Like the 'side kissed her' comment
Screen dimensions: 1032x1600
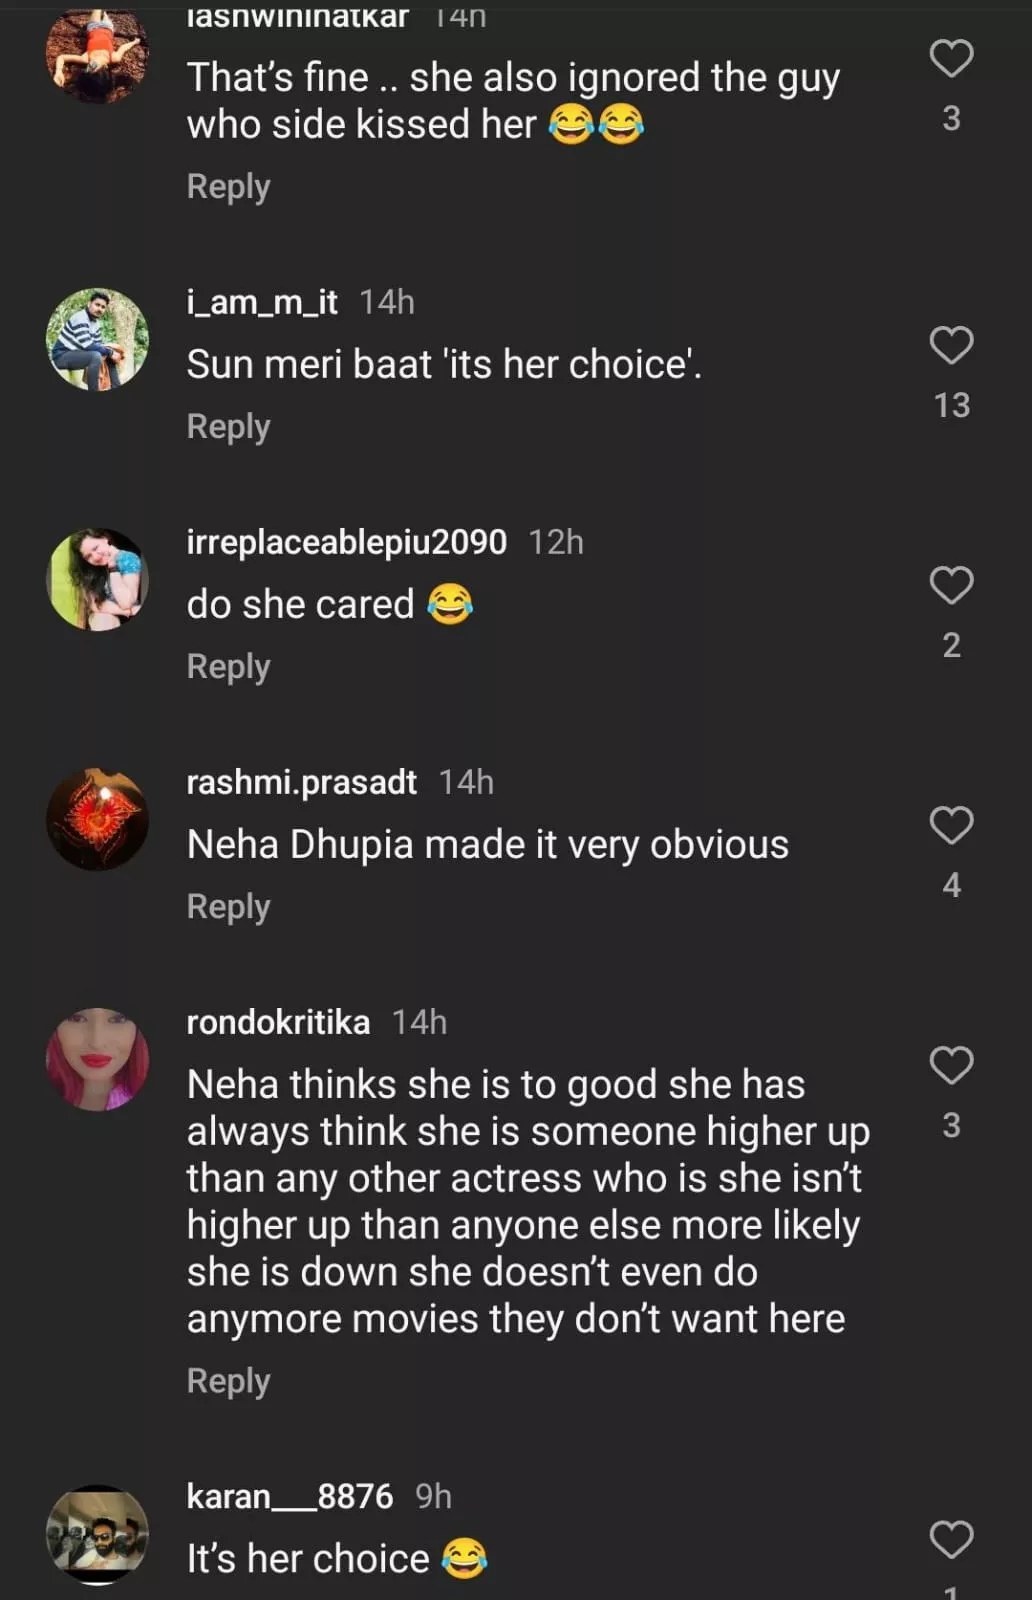pos(951,59)
